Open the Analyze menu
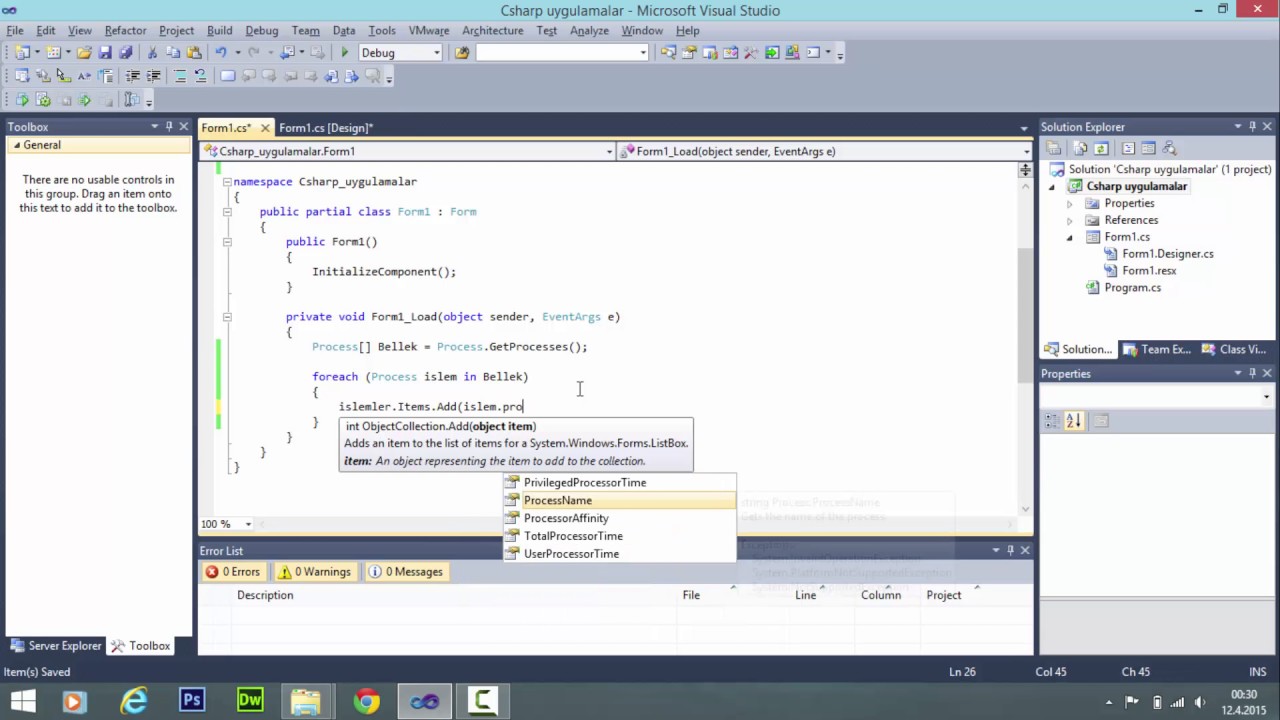 pos(589,30)
